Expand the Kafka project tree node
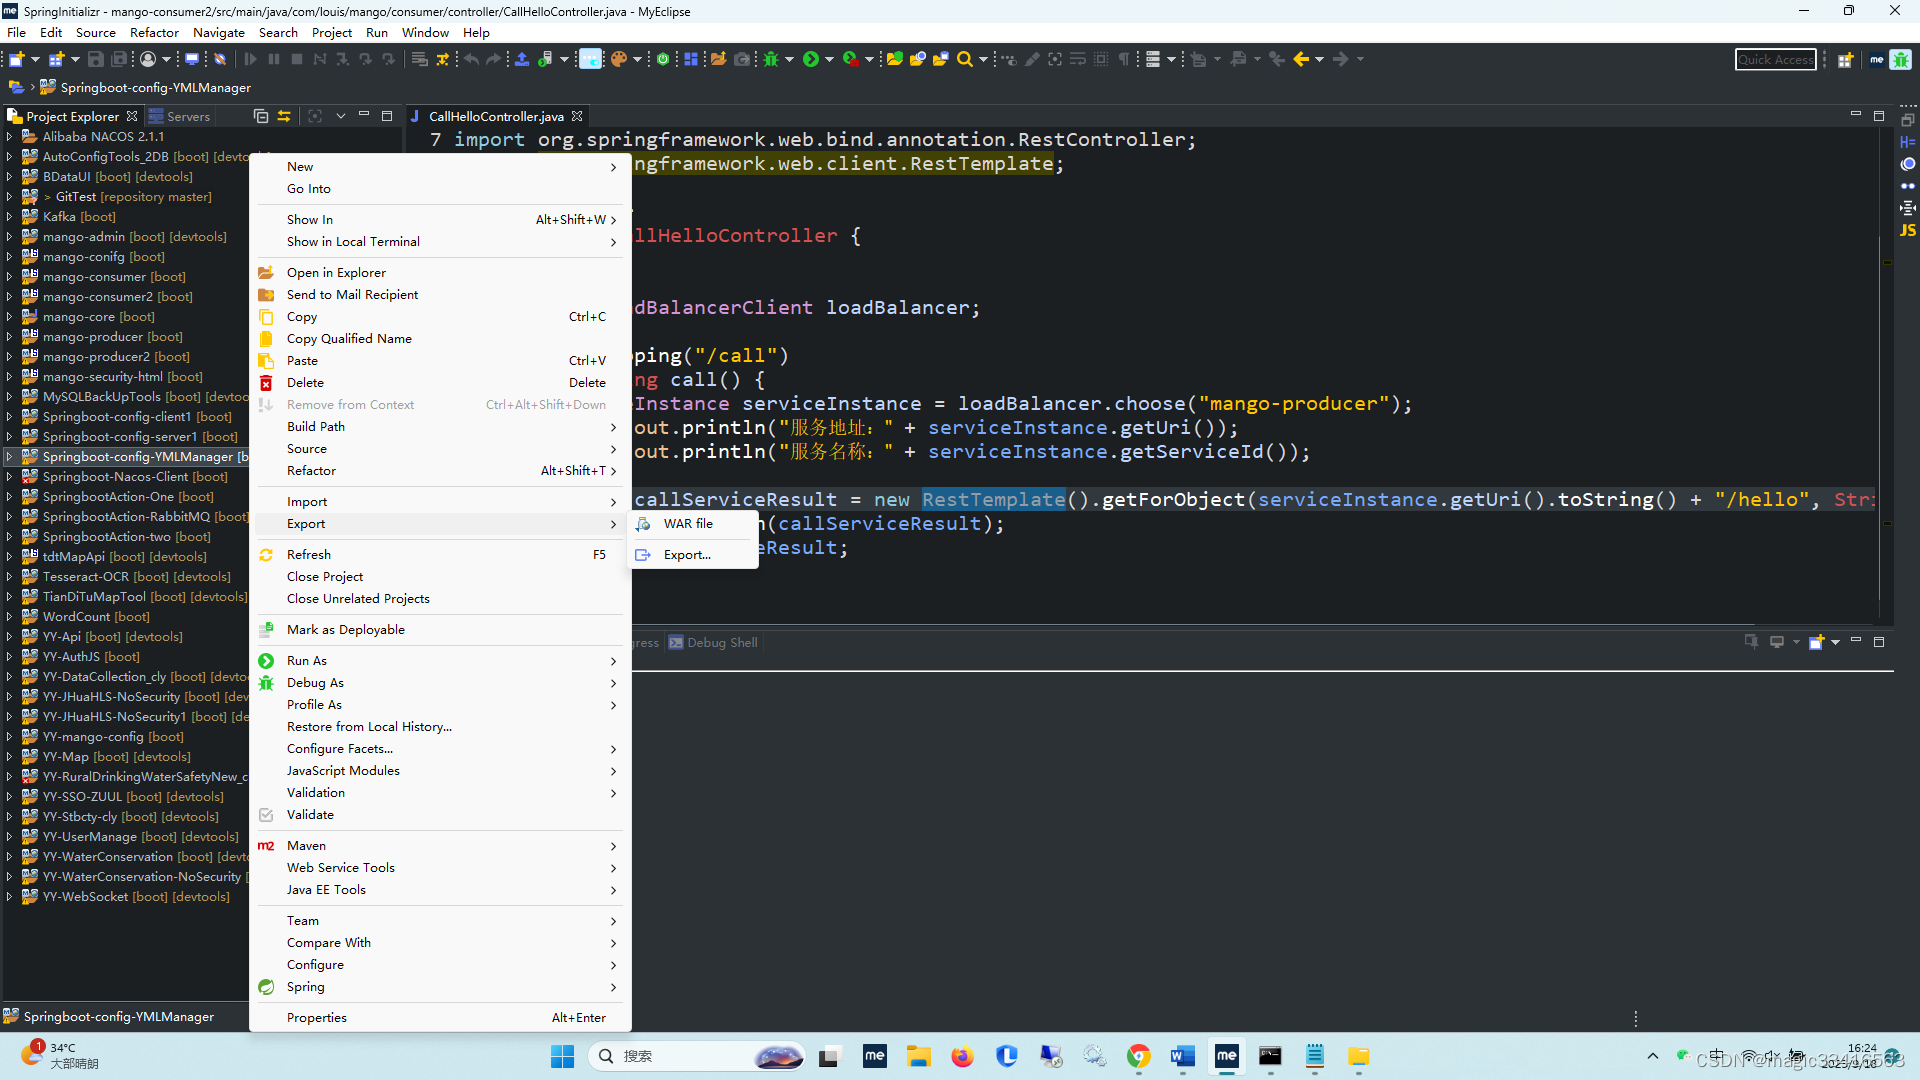The width and height of the screenshot is (1920, 1080). [x=9, y=217]
